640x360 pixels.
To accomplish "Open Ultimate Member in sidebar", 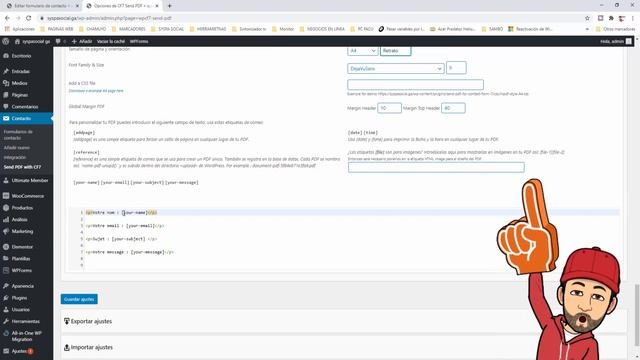I will click(26, 180).
